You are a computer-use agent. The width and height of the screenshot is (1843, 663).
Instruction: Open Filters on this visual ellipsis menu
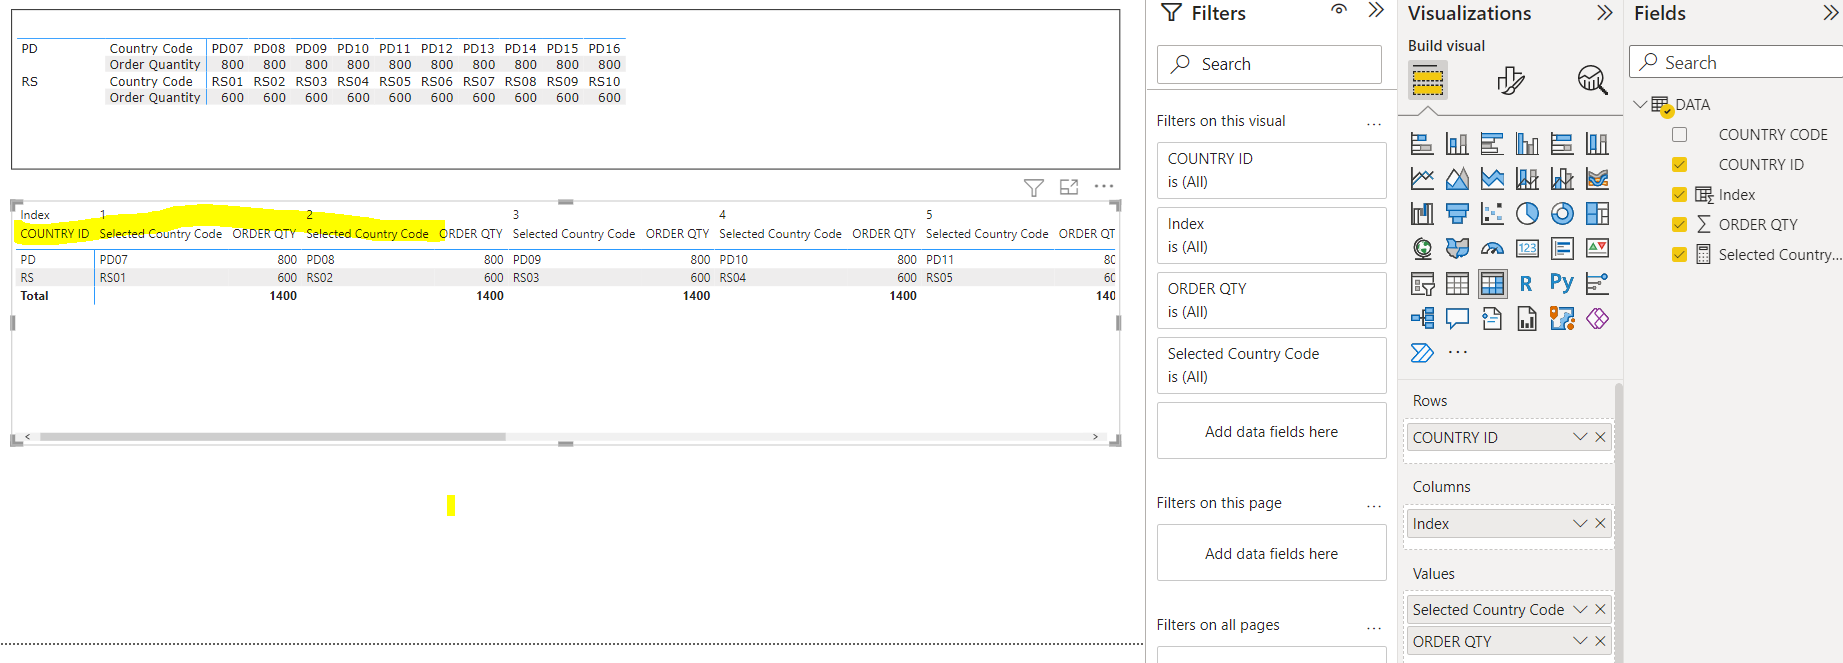(1374, 123)
